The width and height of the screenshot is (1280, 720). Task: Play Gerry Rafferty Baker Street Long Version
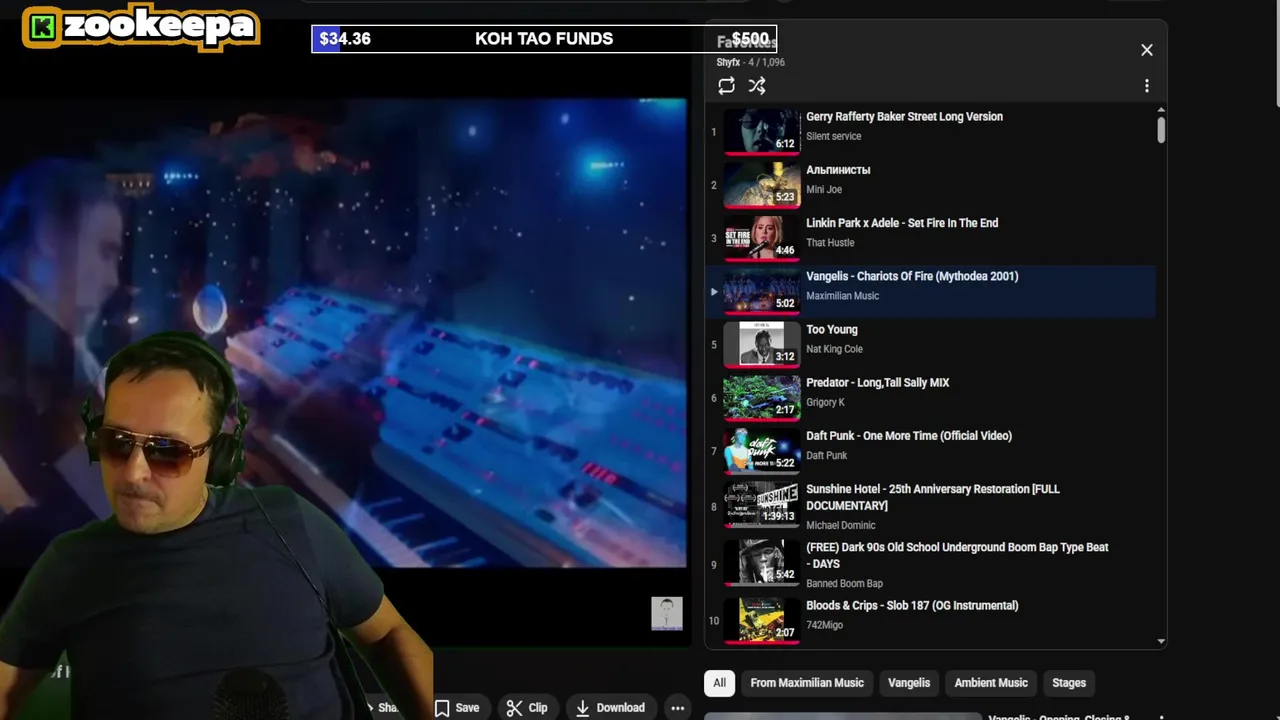coord(904,116)
